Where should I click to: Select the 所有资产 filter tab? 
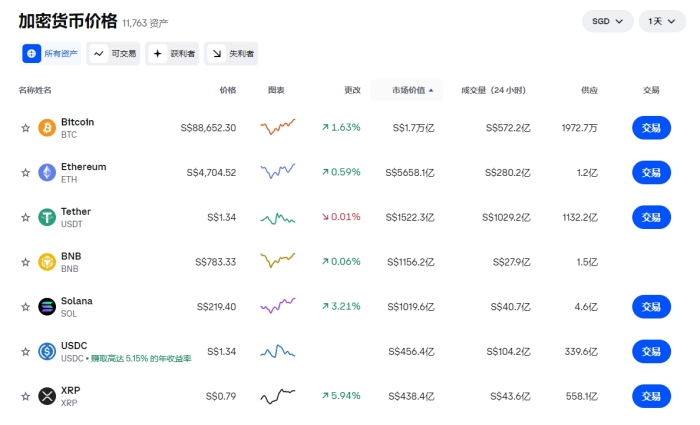point(51,54)
